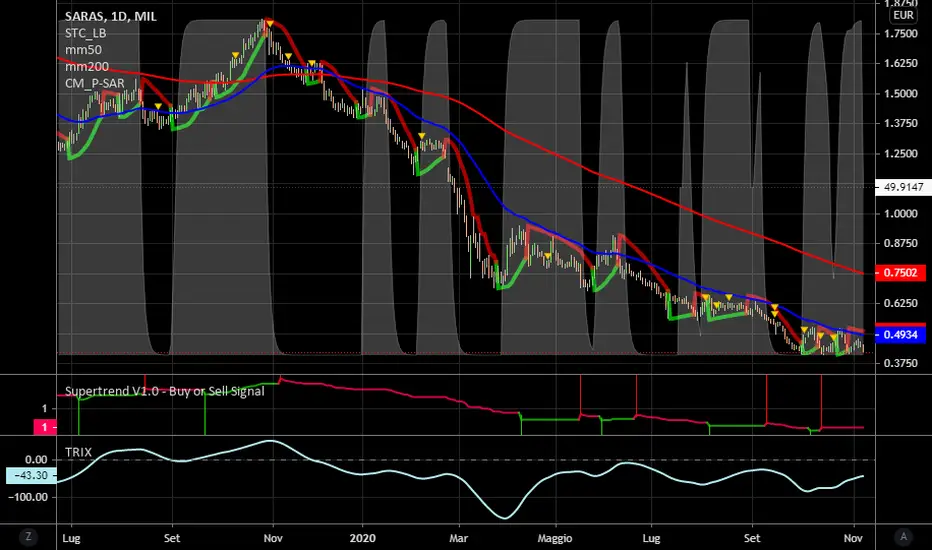The image size is (932, 550).
Task: Select the mm200 indicator label
Action: tap(87, 67)
